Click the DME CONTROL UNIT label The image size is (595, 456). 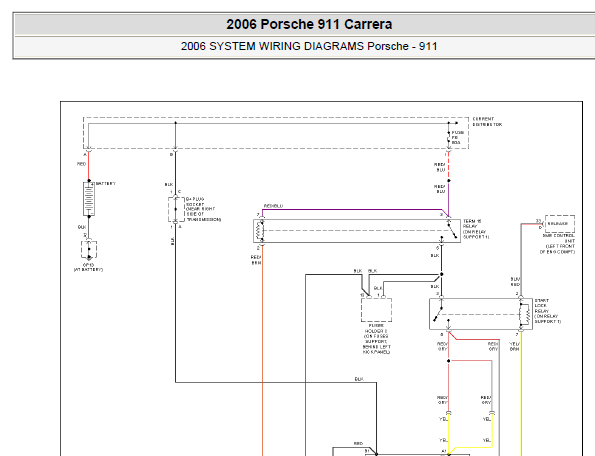[557, 244]
